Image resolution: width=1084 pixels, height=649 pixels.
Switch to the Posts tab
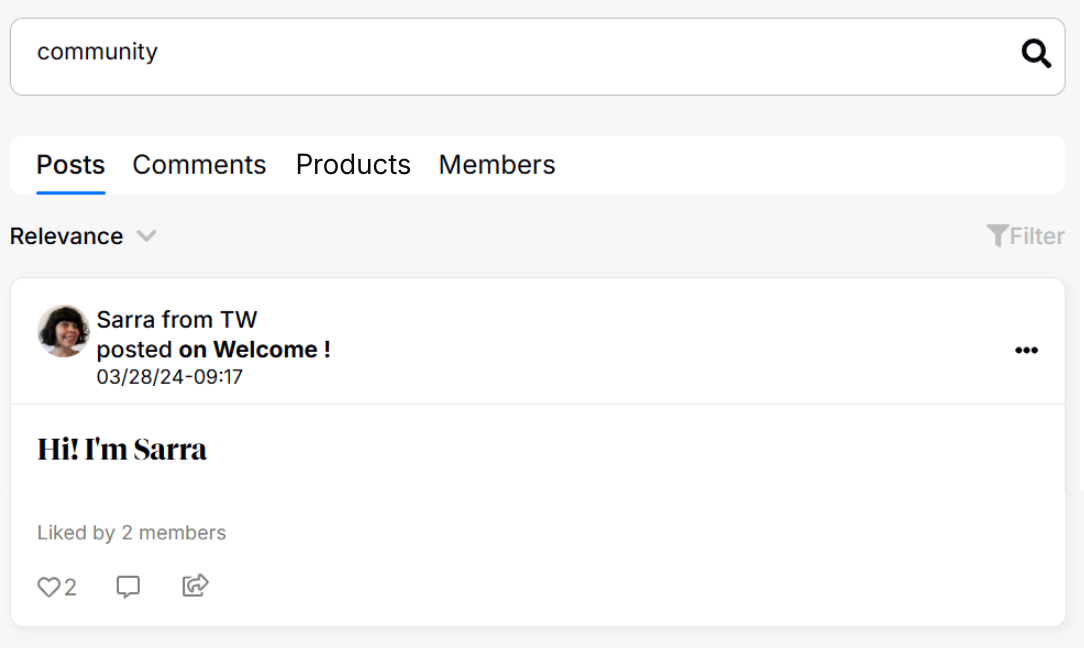(x=71, y=165)
